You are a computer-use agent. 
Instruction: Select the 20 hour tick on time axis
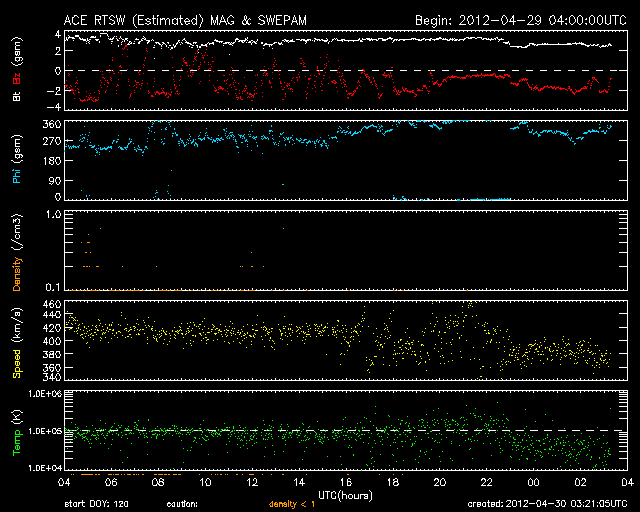439,482
